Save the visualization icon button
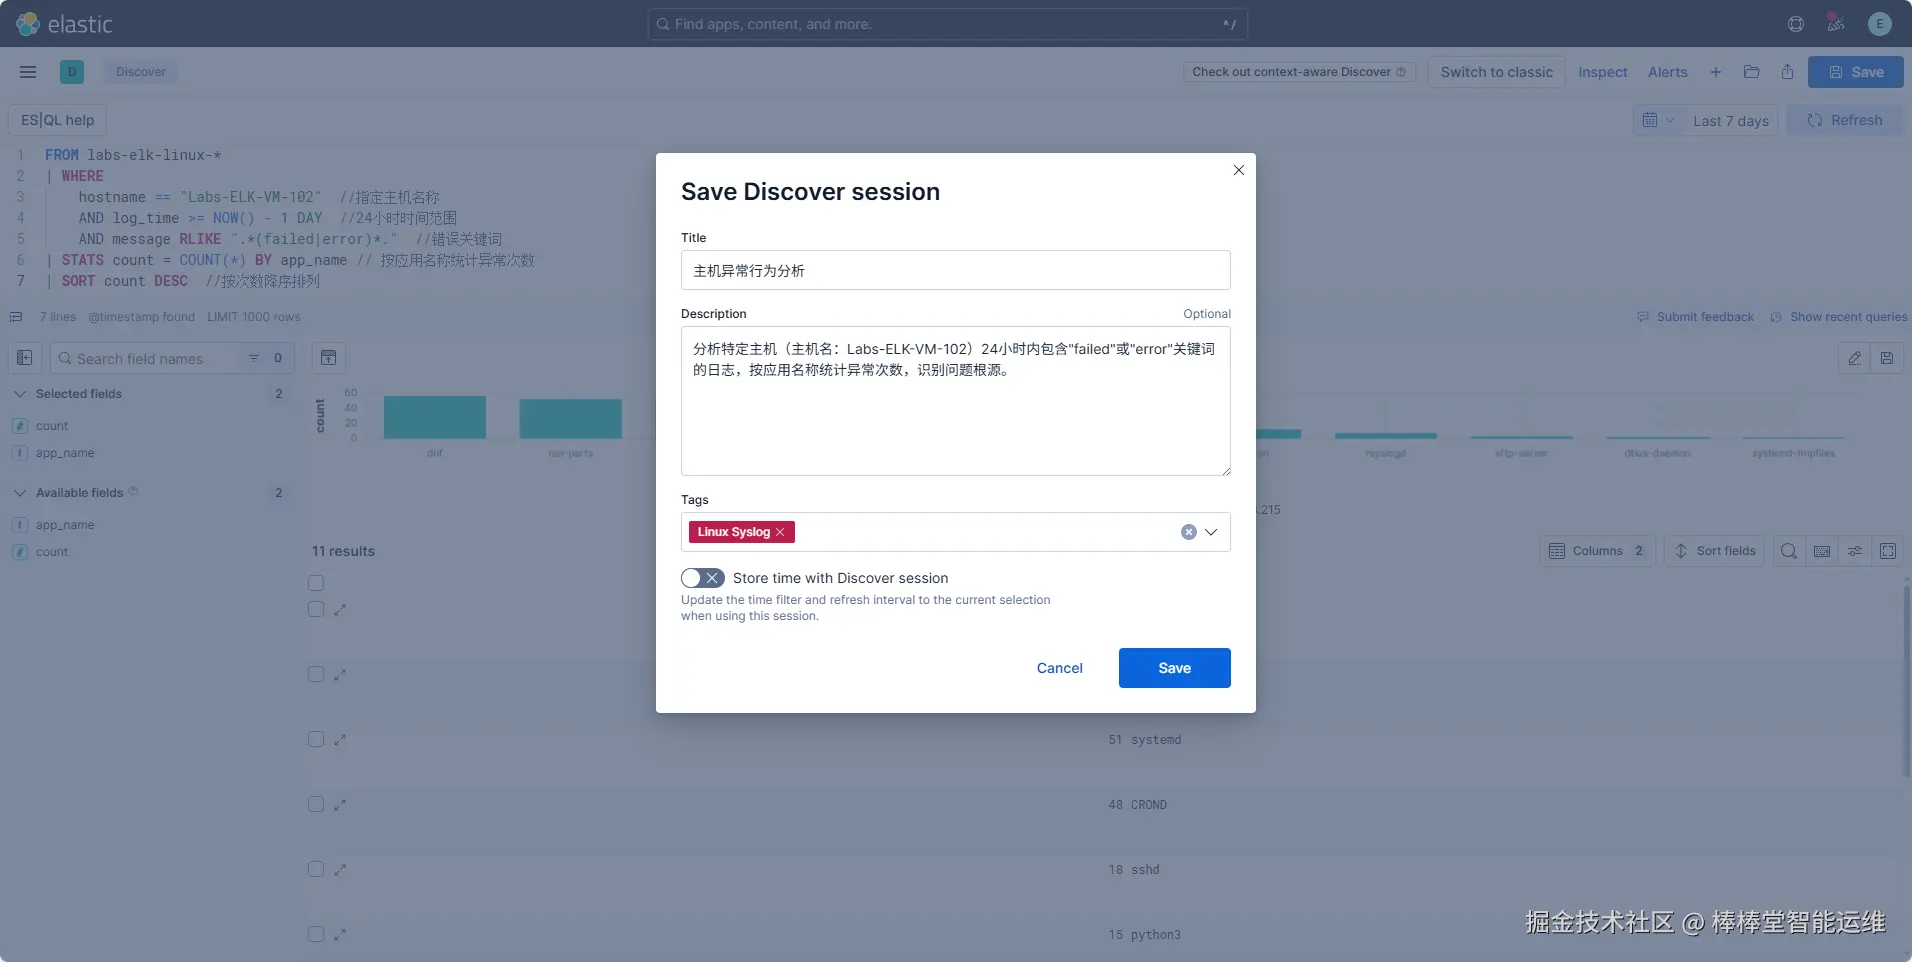This screenshot has width=1912, height=962. (1887, 358)
